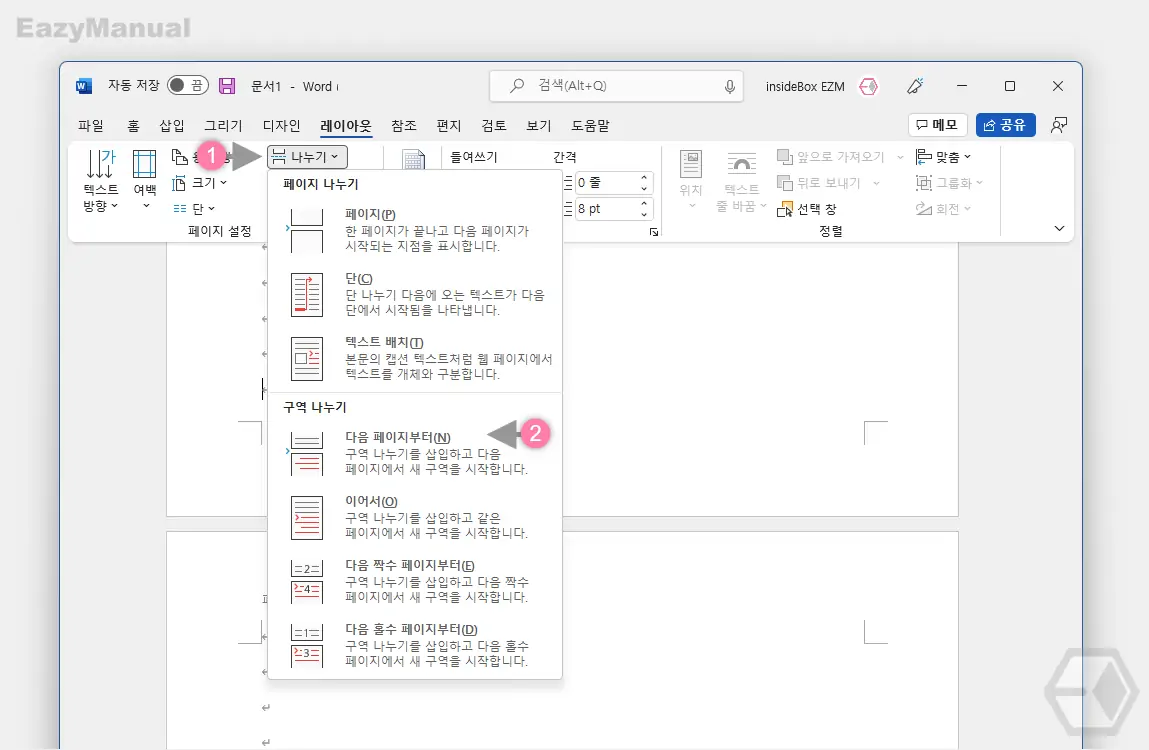This screenshot has width=1149, height=750.
Task: Click the 메모 (Comments) button
Action: tap(937, 125)
